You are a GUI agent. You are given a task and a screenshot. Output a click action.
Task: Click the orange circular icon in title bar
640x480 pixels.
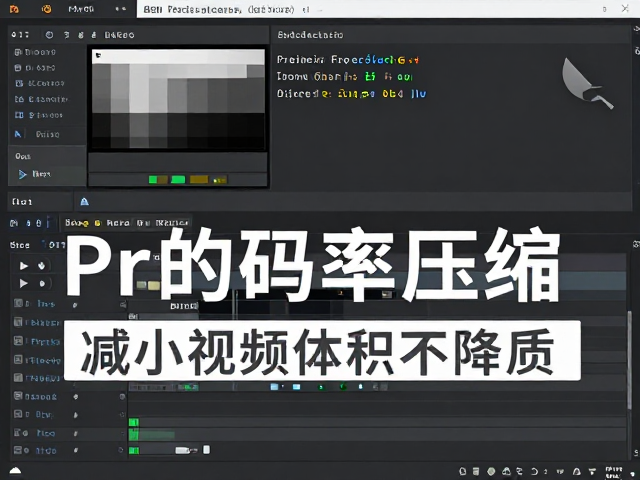pos(47,9)
